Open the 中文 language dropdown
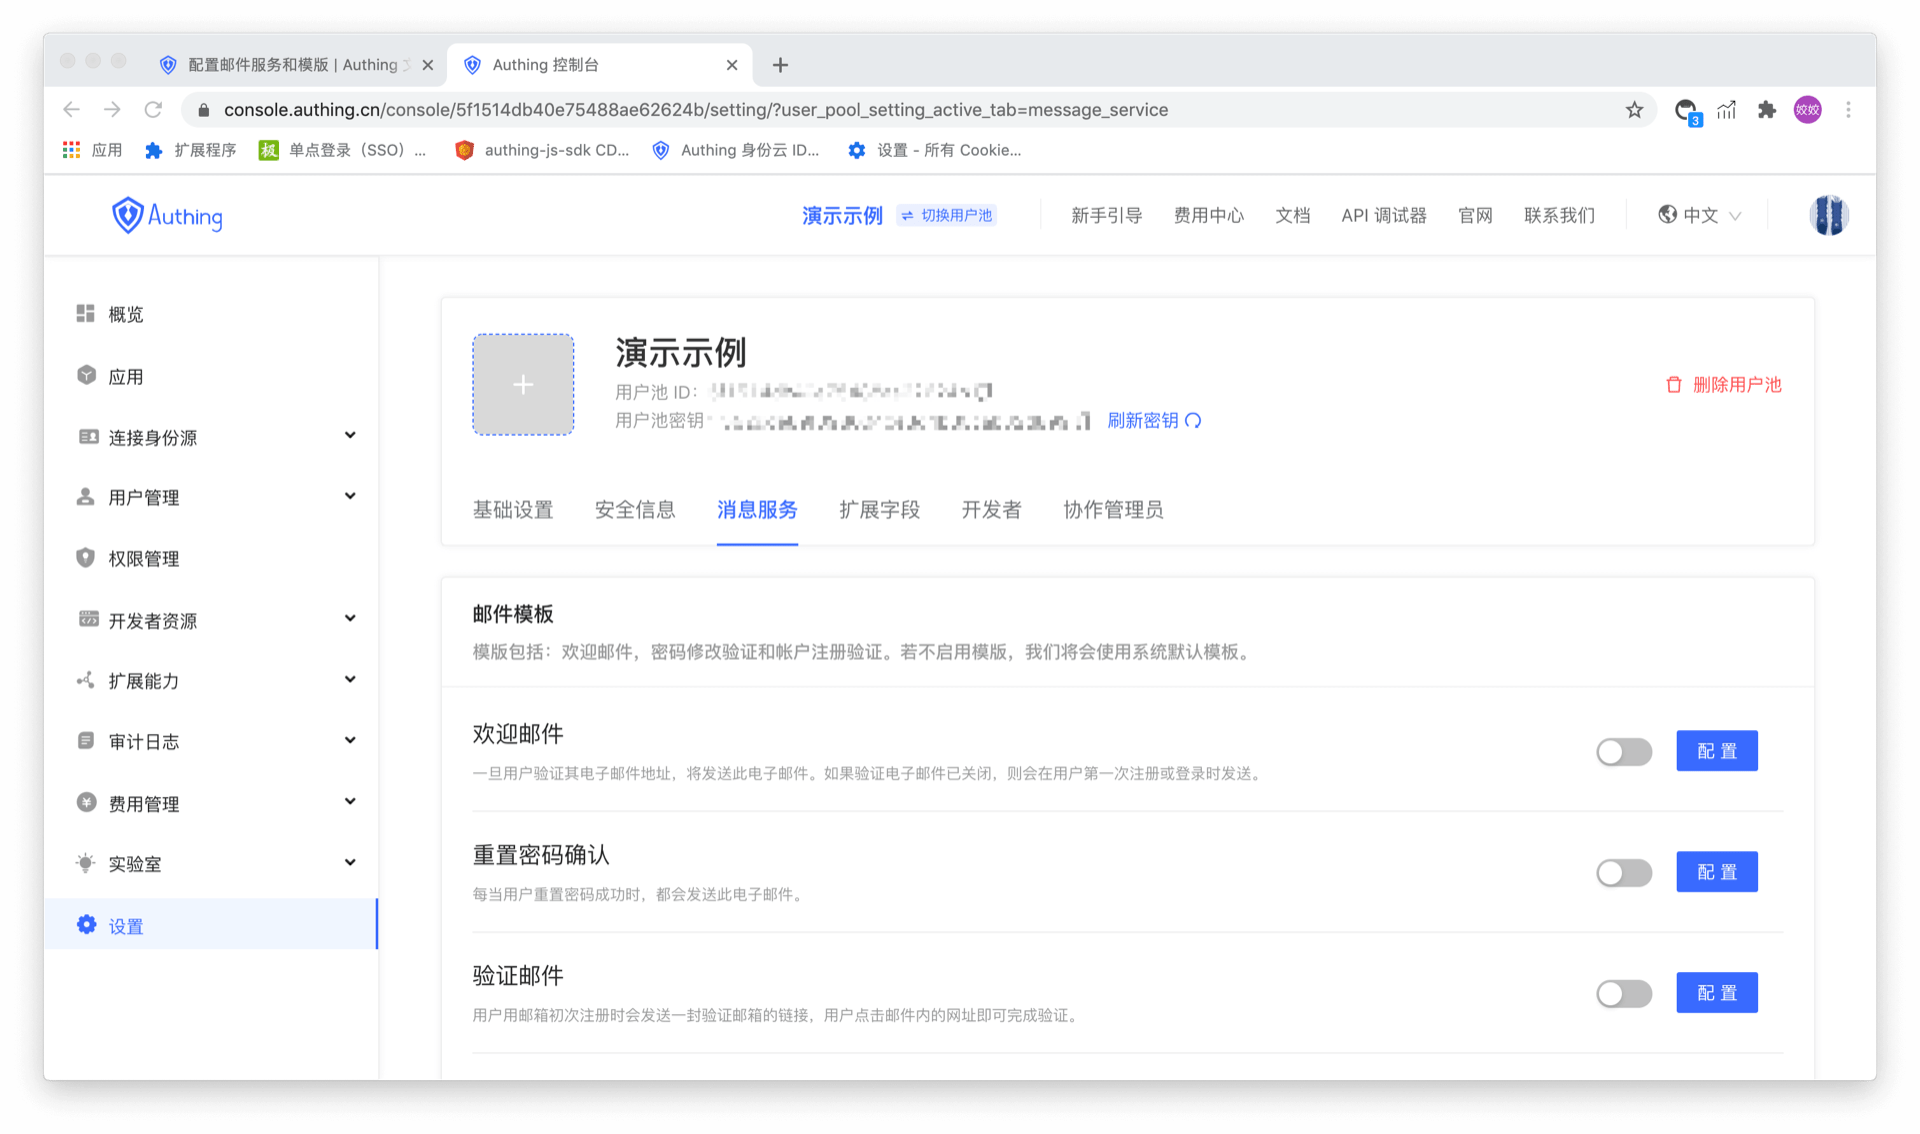 1698,215
